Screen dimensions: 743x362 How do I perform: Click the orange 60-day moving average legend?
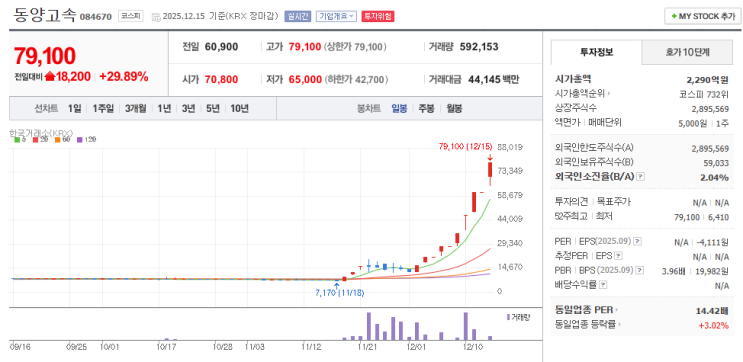point(62,140)
